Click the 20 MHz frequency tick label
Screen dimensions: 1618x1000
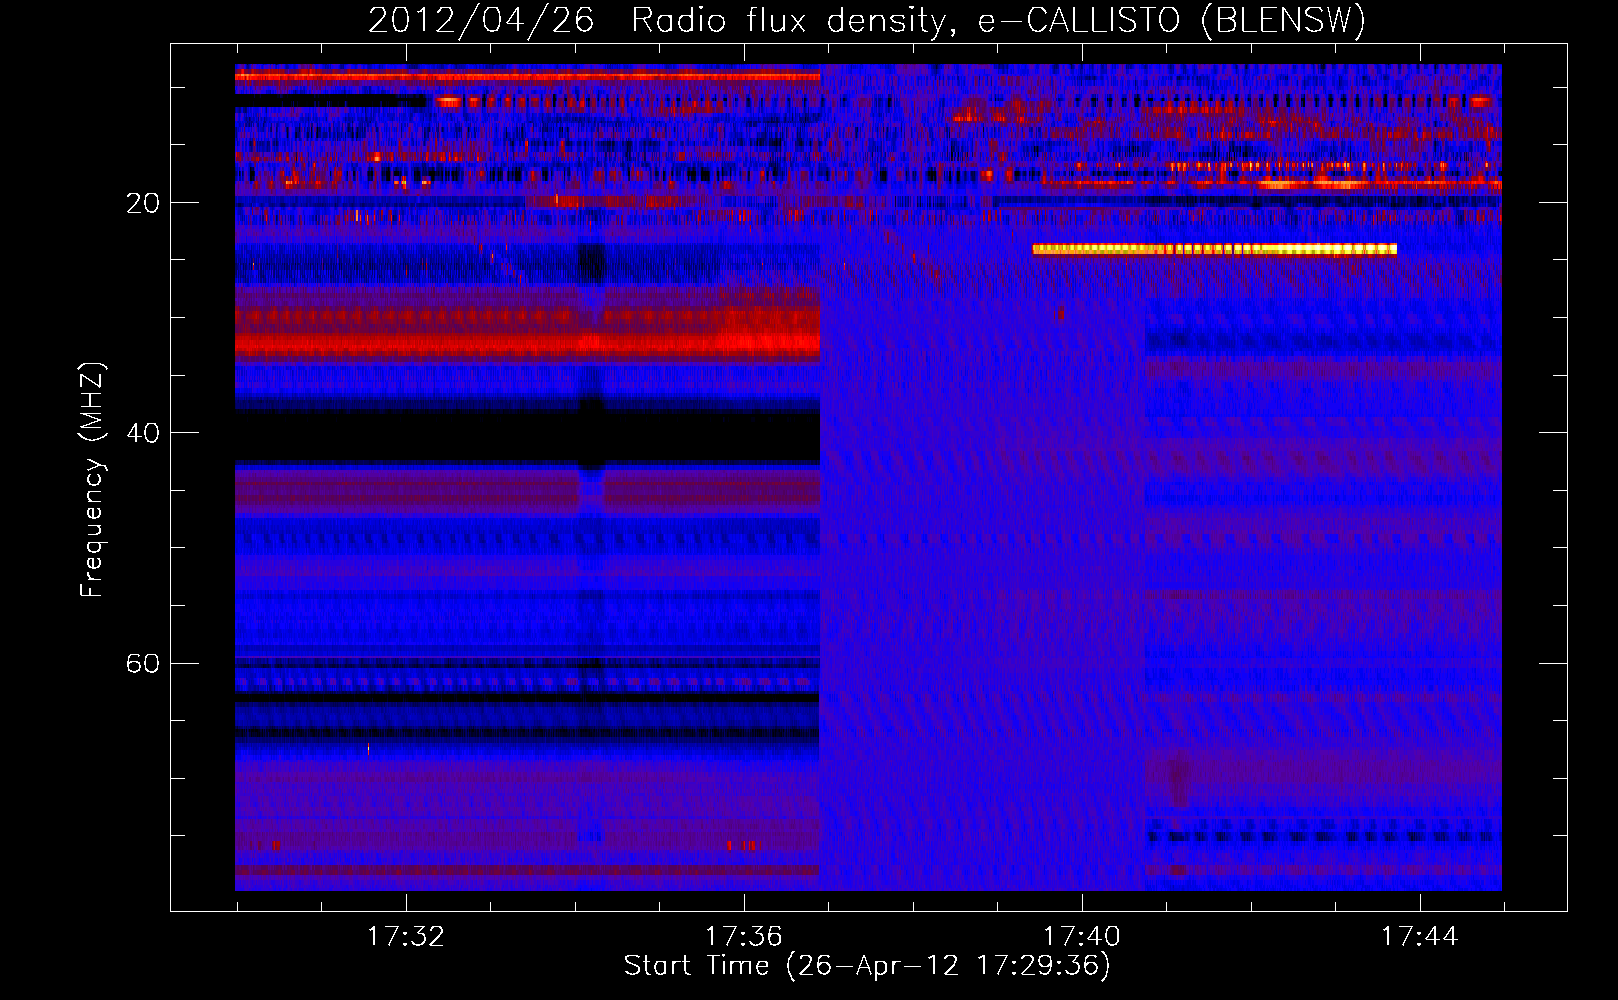[x=143, y=203]
